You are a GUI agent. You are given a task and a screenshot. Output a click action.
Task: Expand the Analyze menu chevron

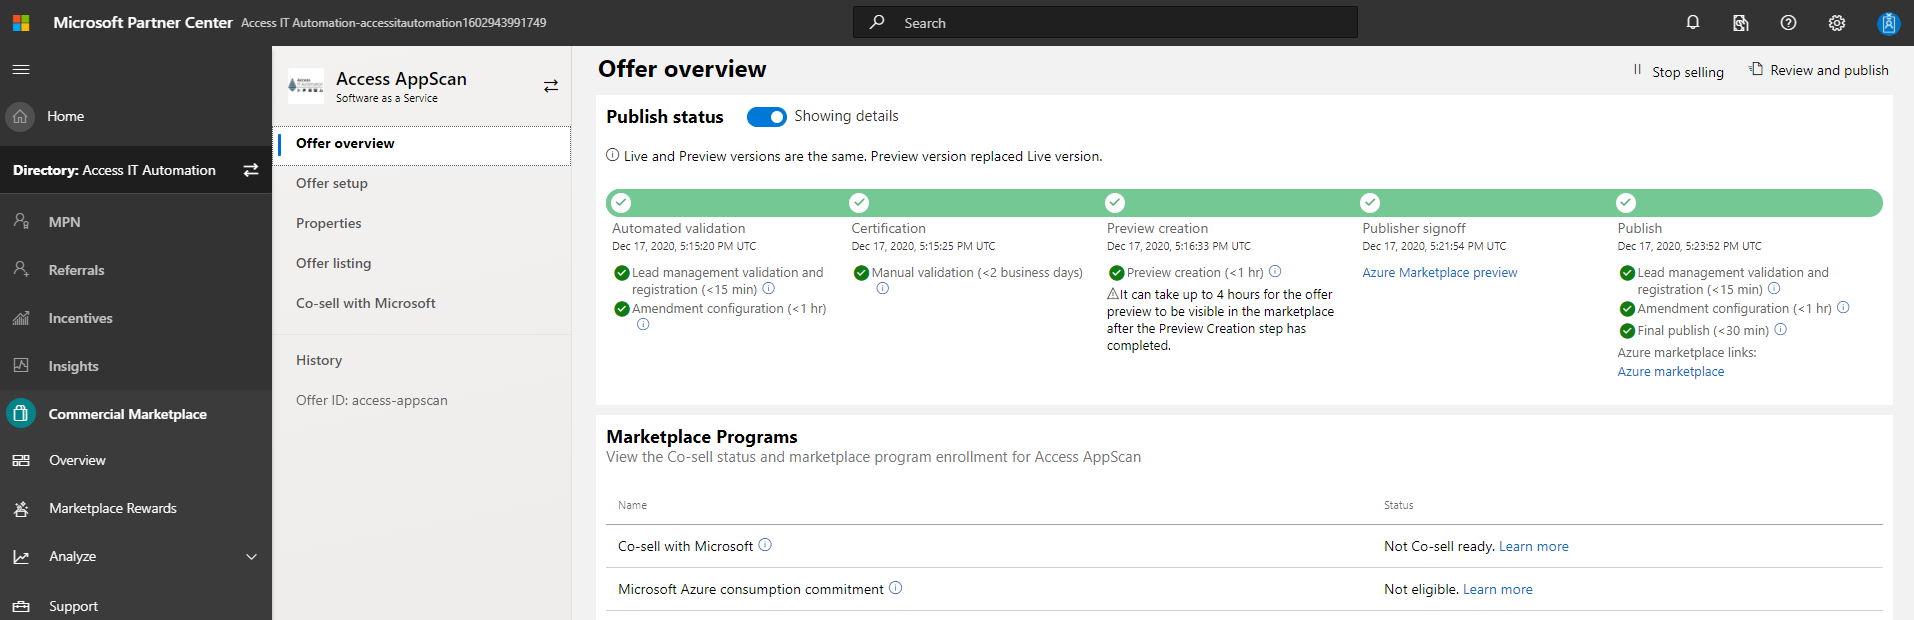pyautogui.click(x=251, y=557)
